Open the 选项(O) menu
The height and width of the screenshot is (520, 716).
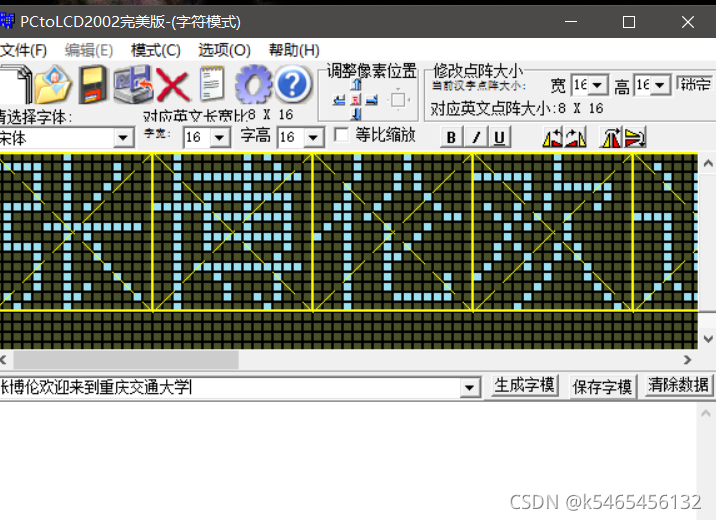[224, 50]
